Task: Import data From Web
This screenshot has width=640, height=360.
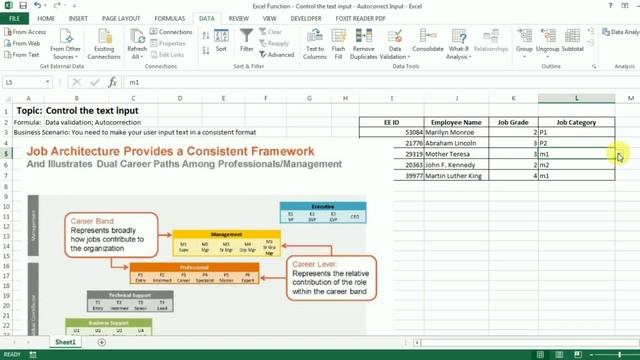Action: point(22,43)
